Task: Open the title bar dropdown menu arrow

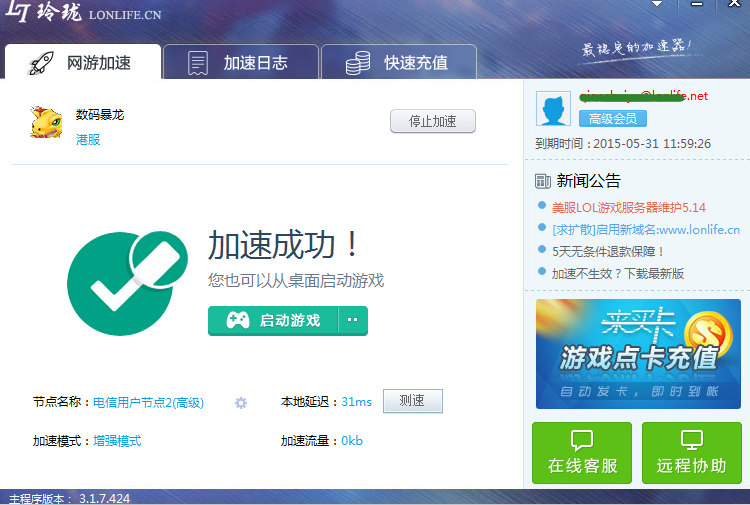Action: pyautogui.click(x=657, y=4)
